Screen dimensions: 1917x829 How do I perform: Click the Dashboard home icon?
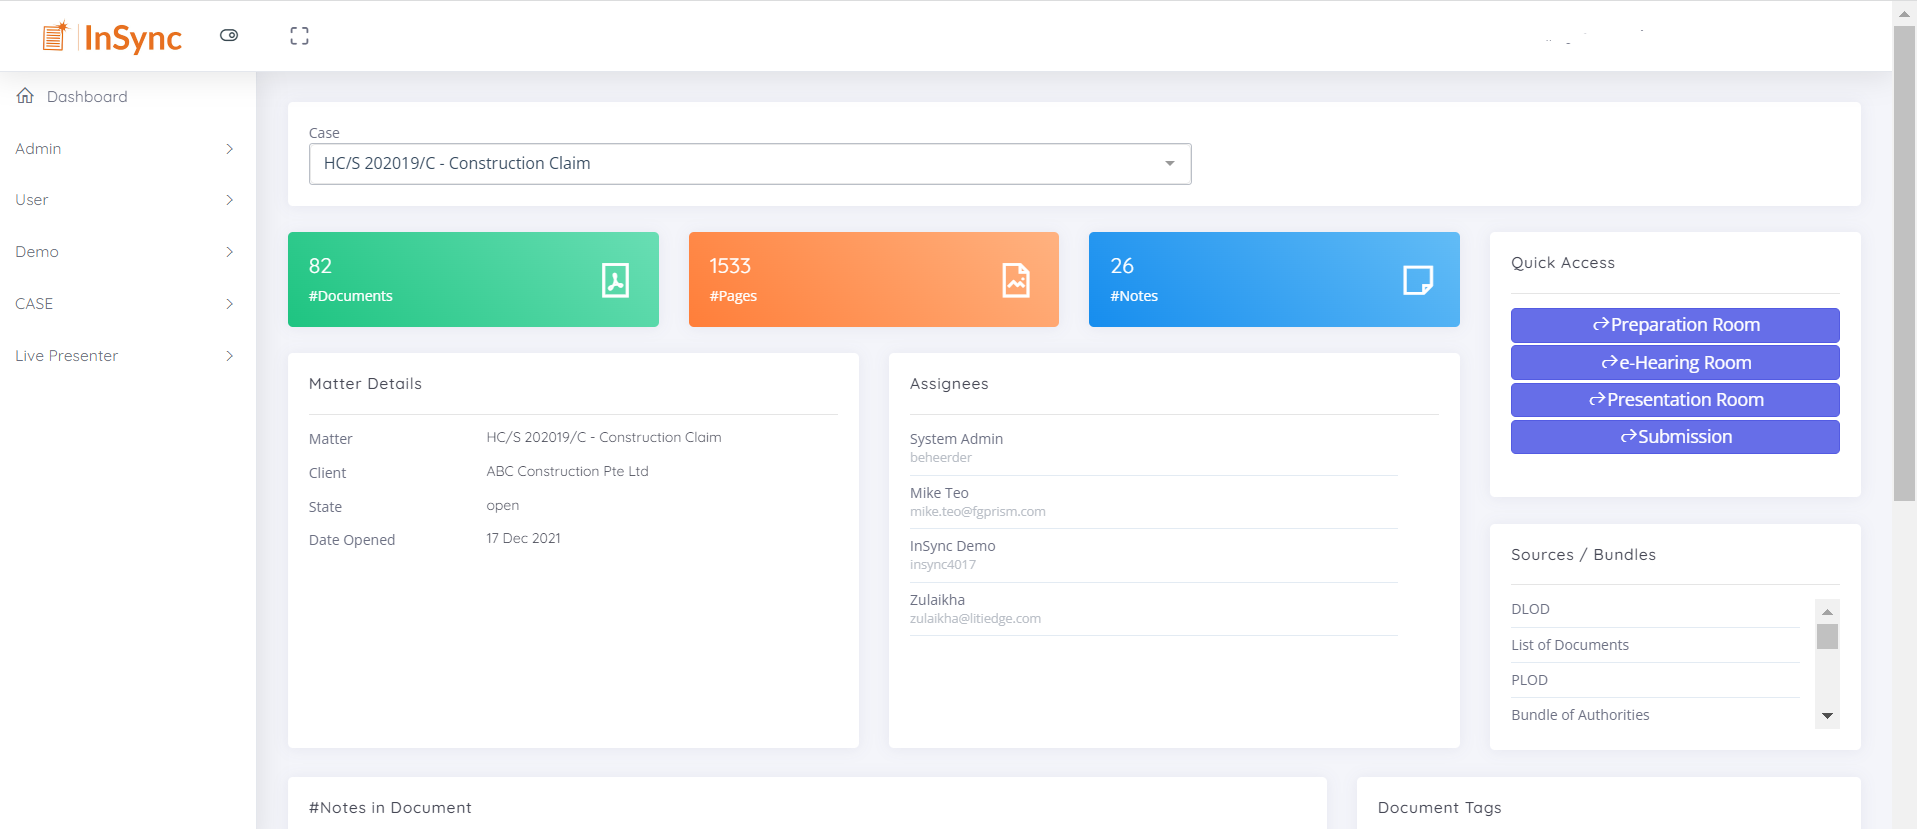[x=25, y=96]
